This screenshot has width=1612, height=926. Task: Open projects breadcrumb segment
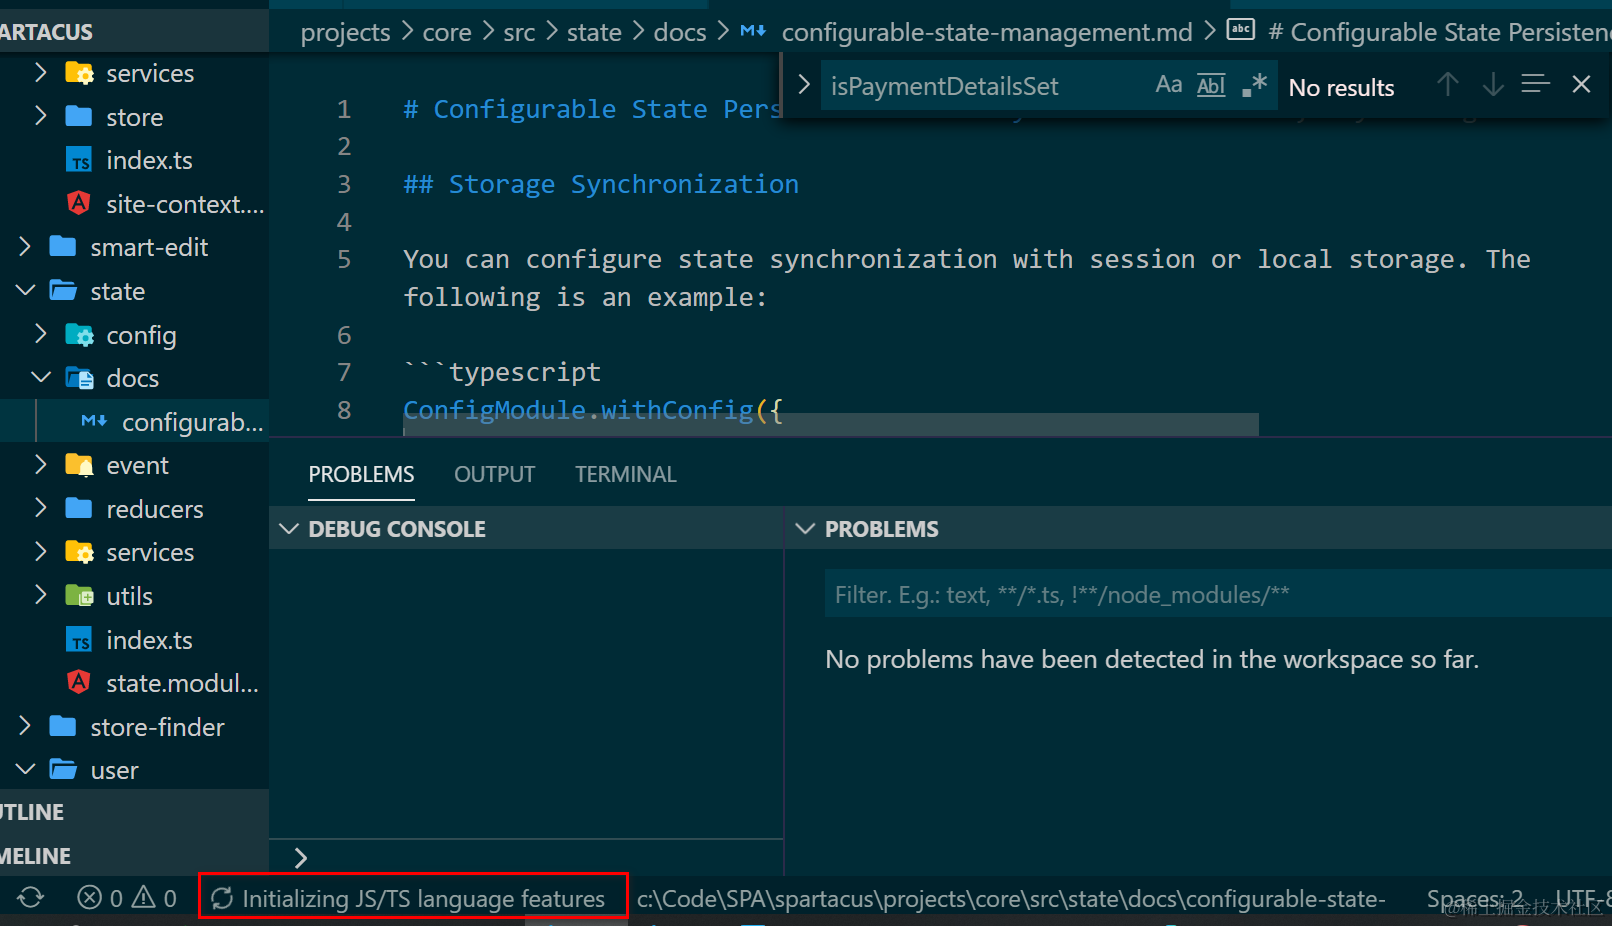[345, 32]
